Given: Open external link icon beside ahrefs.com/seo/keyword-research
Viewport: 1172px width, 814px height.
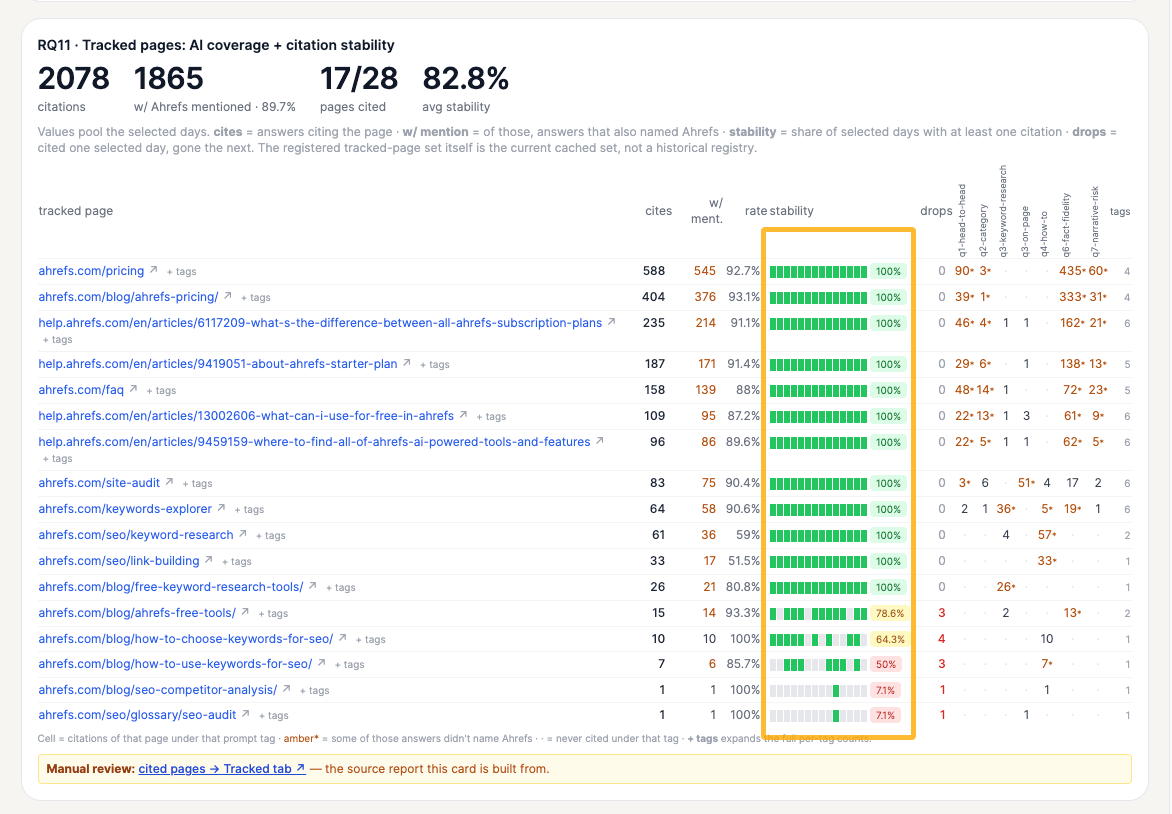Looking at the screenshot, I should (242, 534).
